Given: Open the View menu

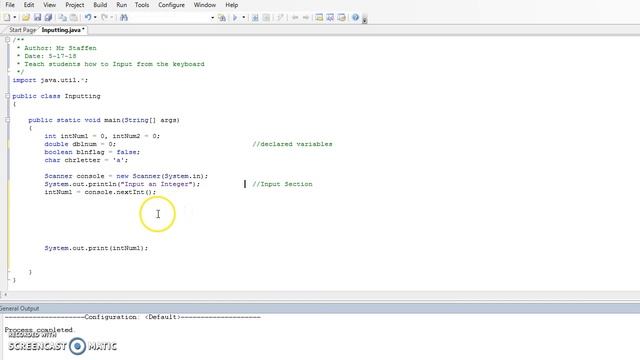Looking at the screenshot, I should (x=49, y=5).
